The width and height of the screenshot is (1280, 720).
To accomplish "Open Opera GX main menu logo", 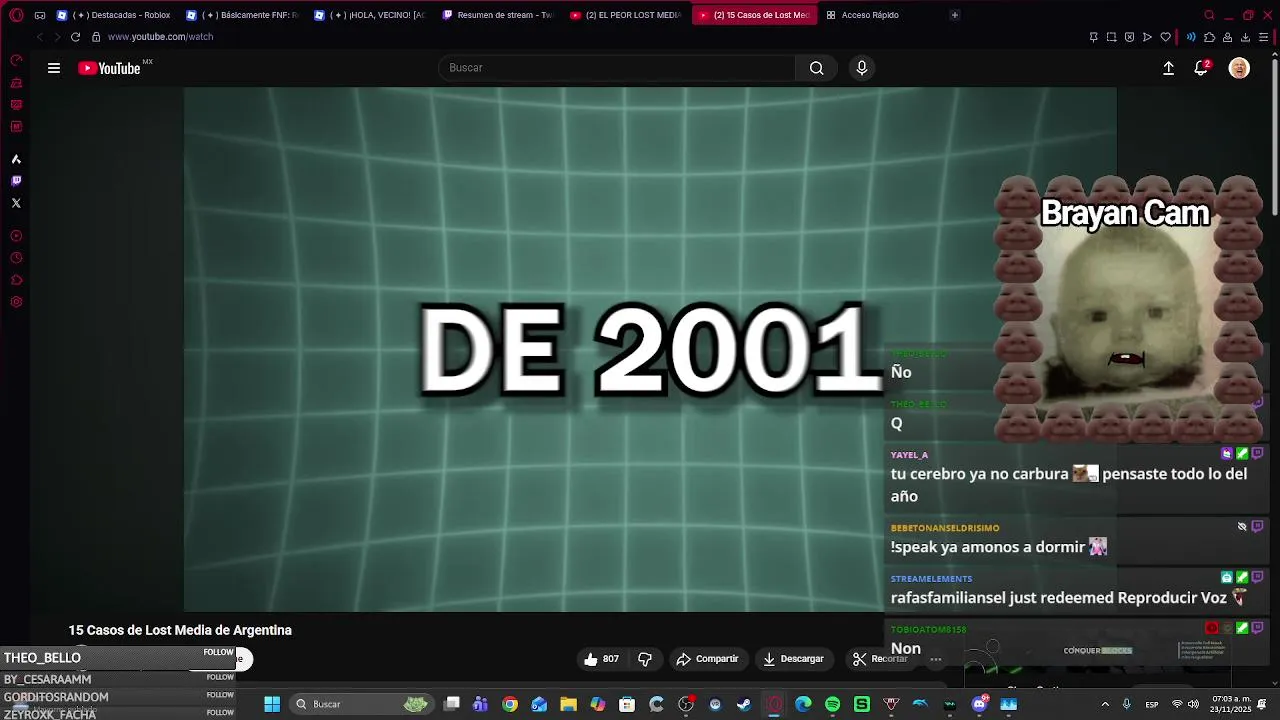I will pos(16,15).
